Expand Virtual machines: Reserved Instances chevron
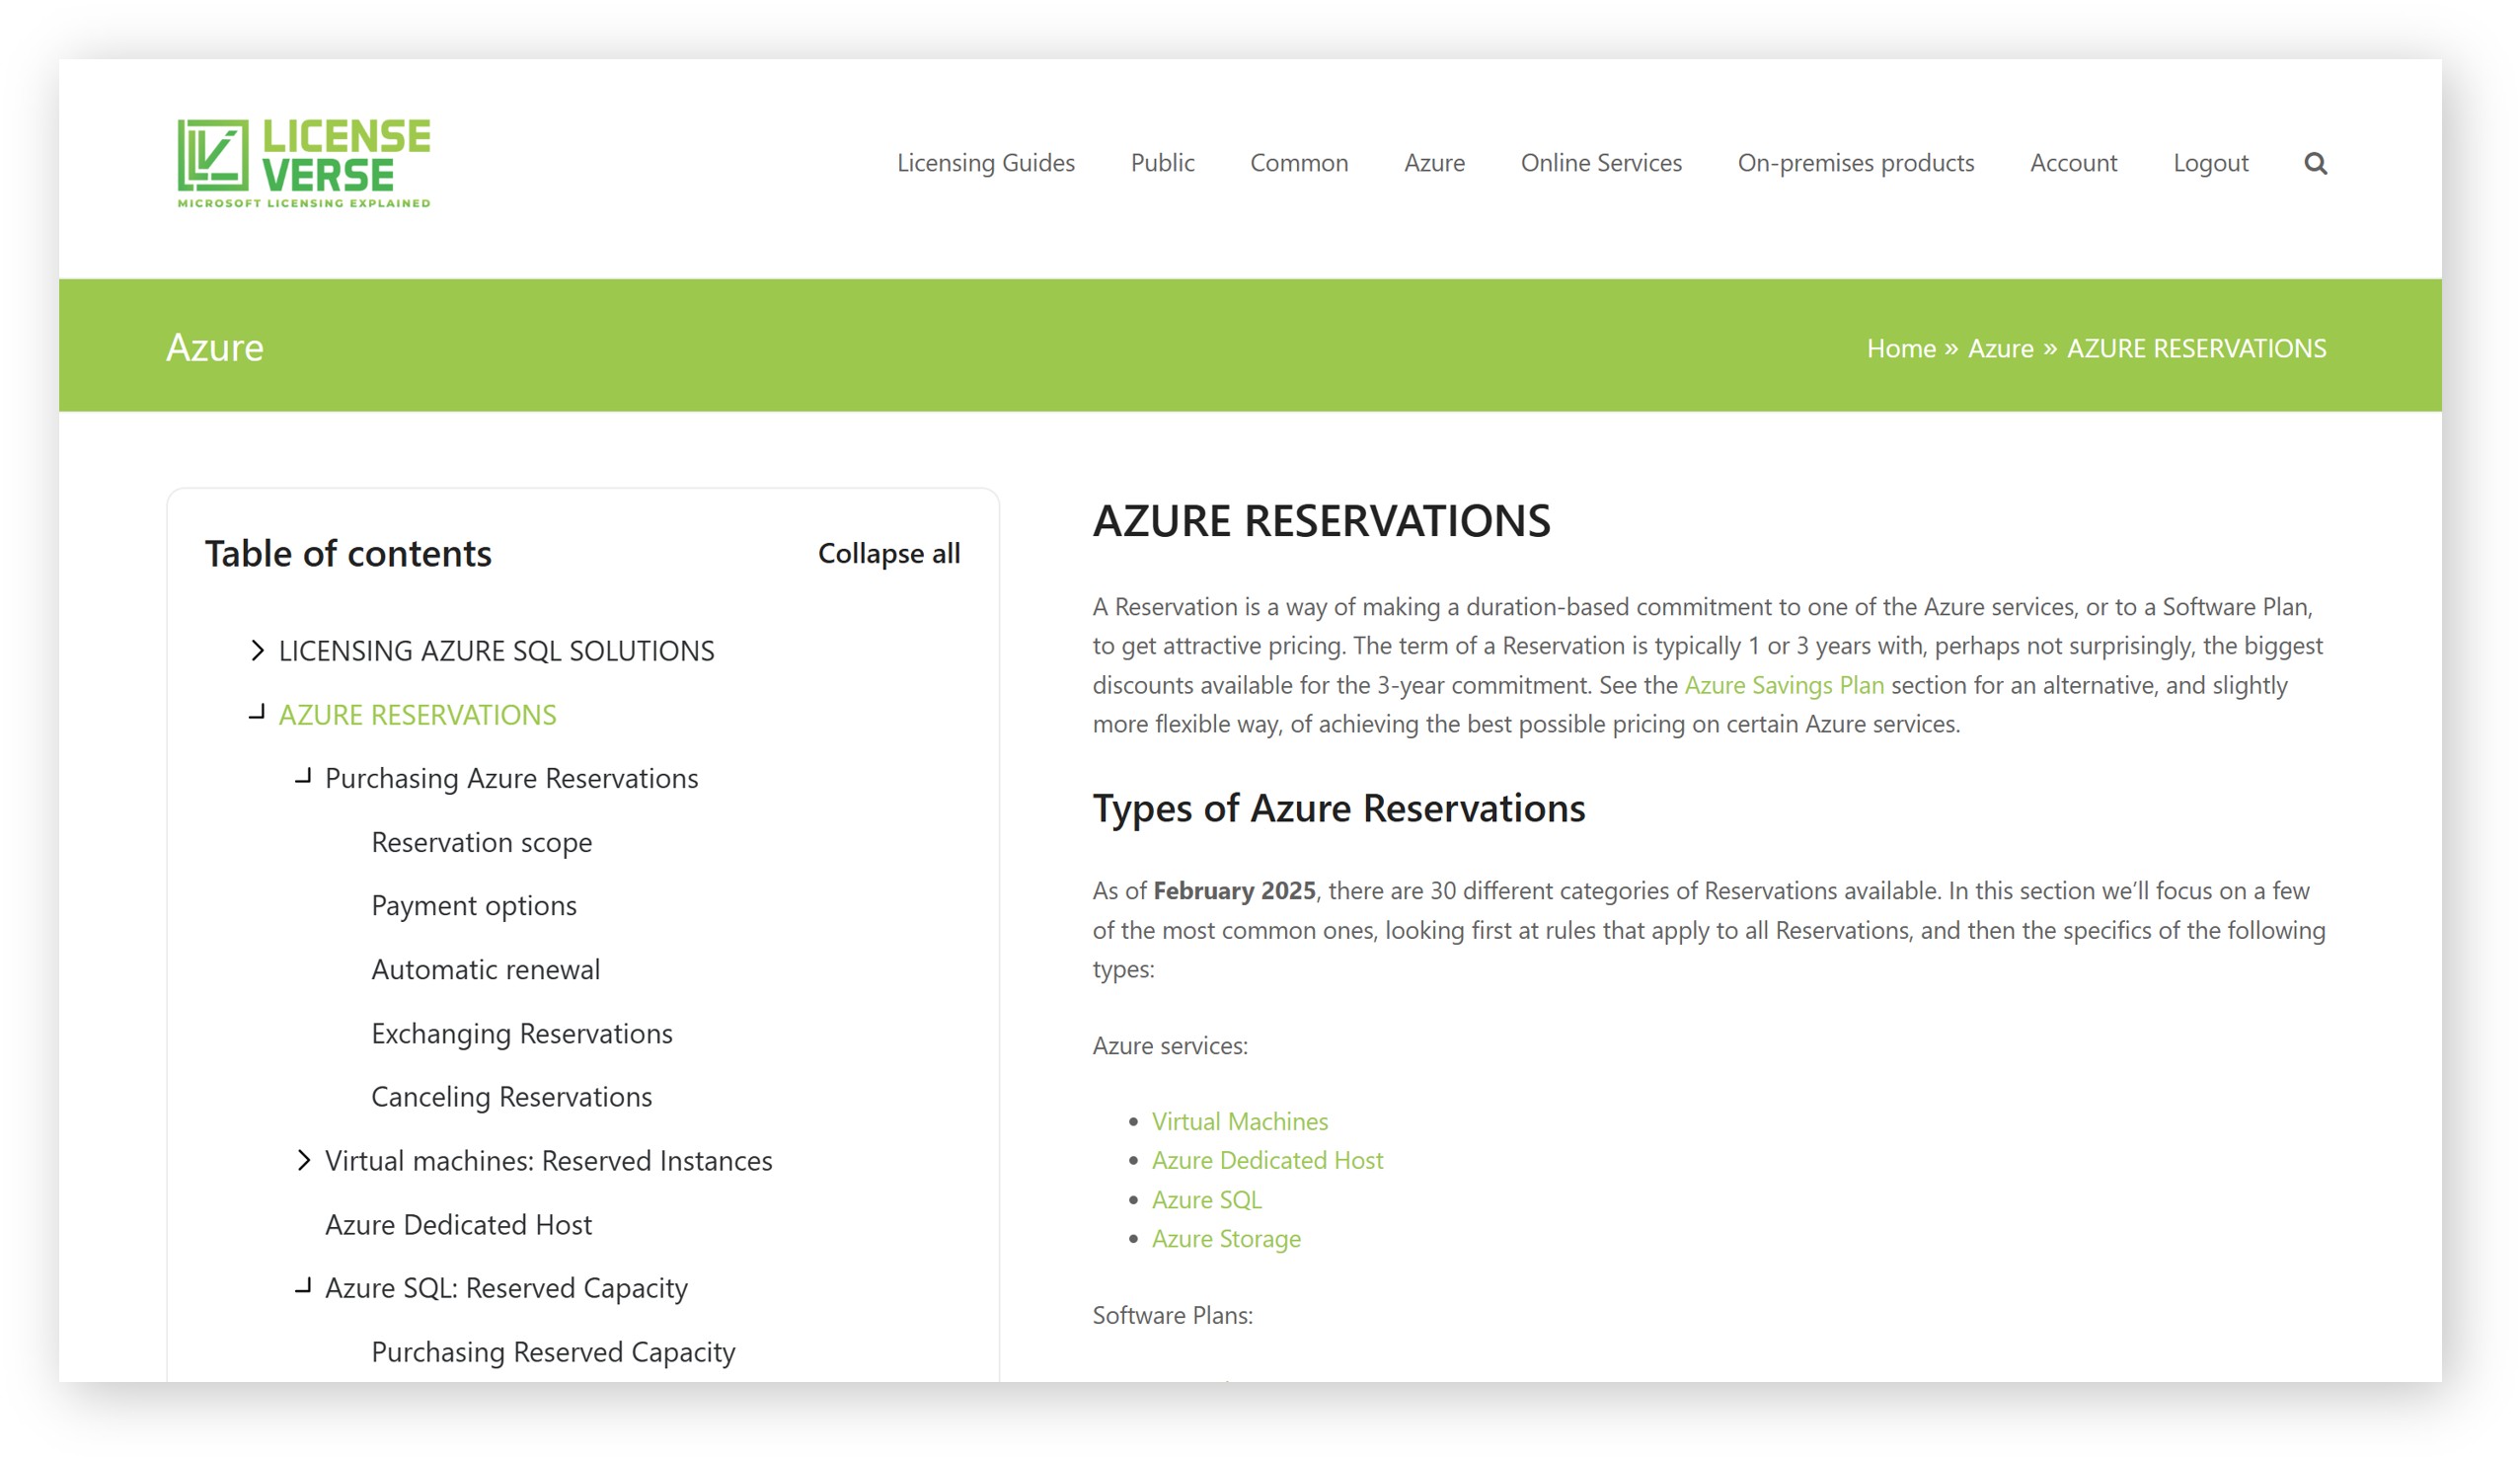This screenshot has height=1460, width=2520. point(303,1160)
